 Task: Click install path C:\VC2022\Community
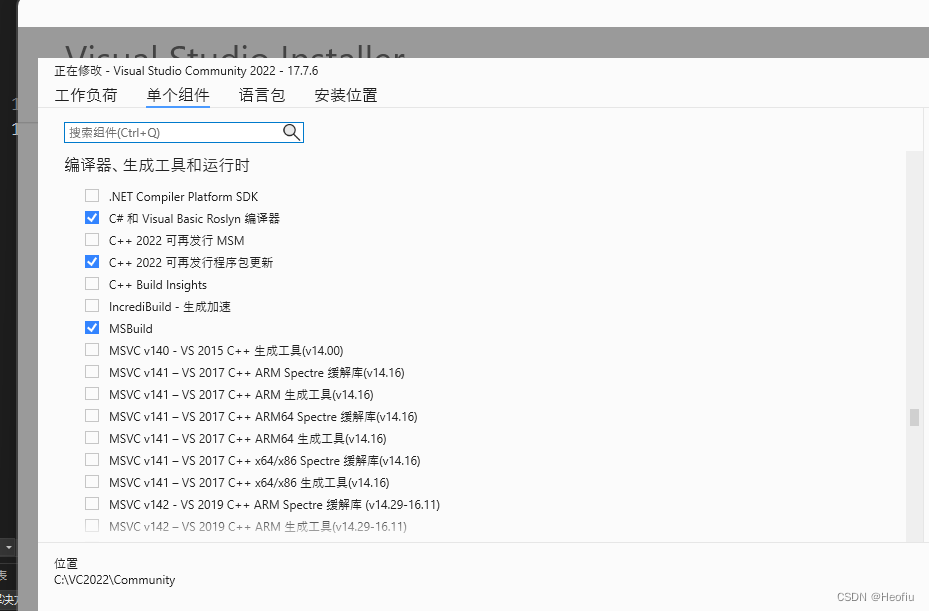(x=114, y=580)
